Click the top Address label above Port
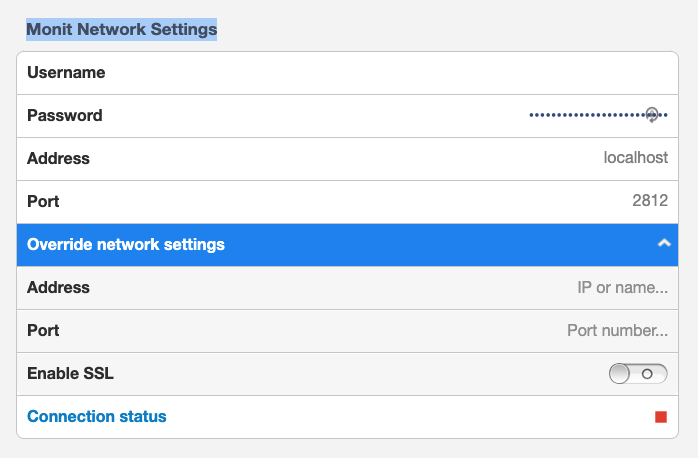Viewport: 698px width, 458px height. click(58, 158)
